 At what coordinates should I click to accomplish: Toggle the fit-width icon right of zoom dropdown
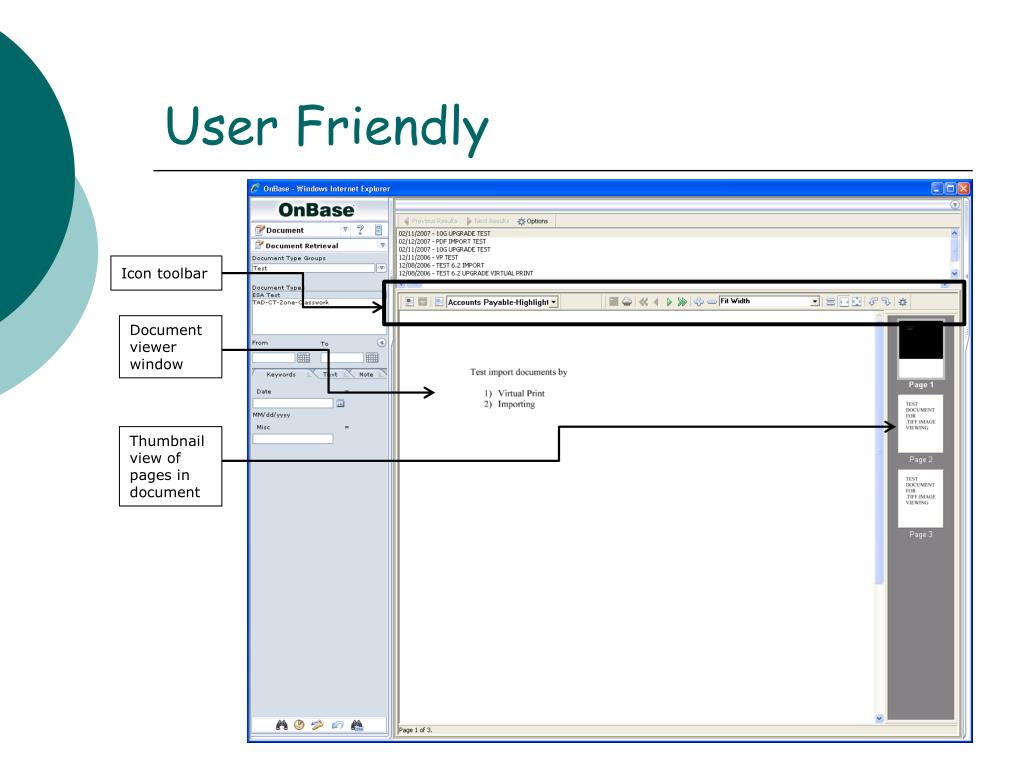tap(843, 302)
